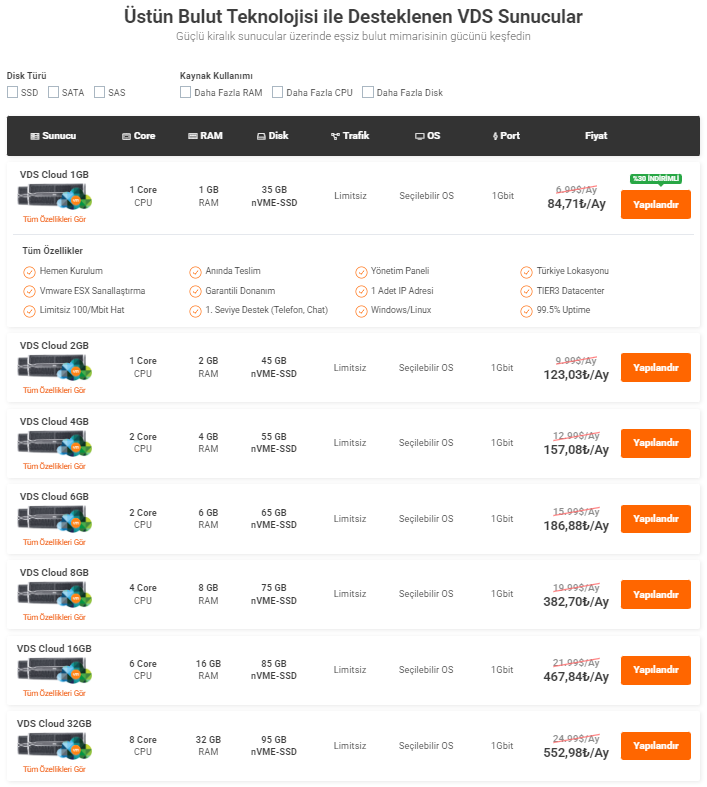The image size is (707, 787).
Task: Tick the SATA disk type checkbox
Action: (x=54, y=93)
